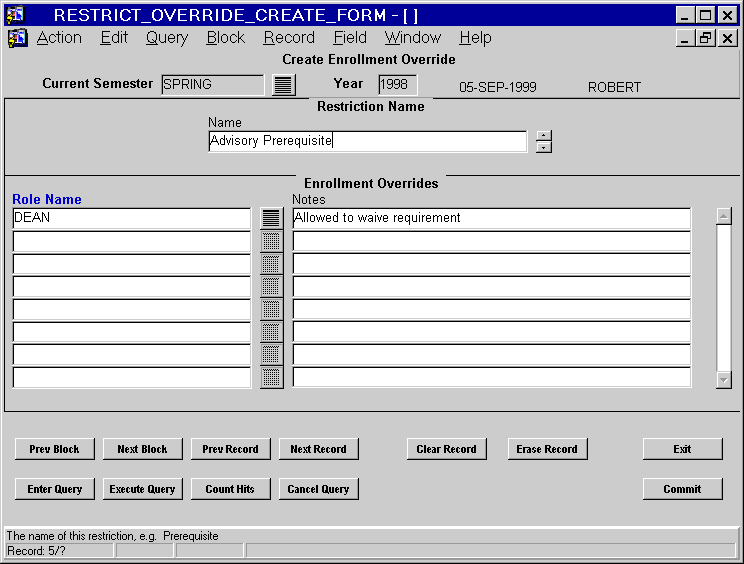Click the Erase Record button
This screenshot has width=744, height=564.
(x=547, y=449)
